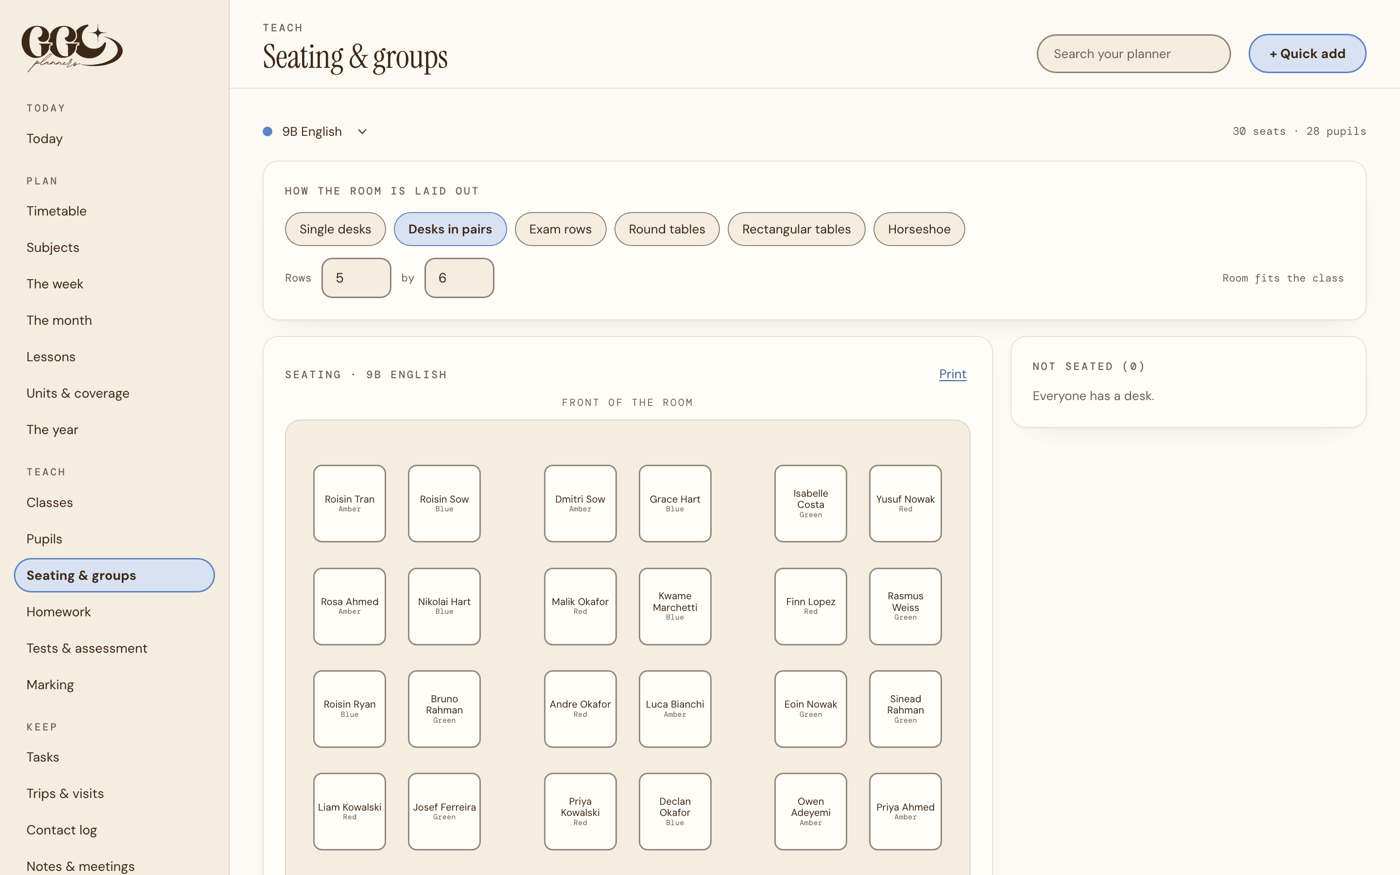Select Sinead Rahman's desk
The width and height of the screenshot is (1400, 875).
905,709
